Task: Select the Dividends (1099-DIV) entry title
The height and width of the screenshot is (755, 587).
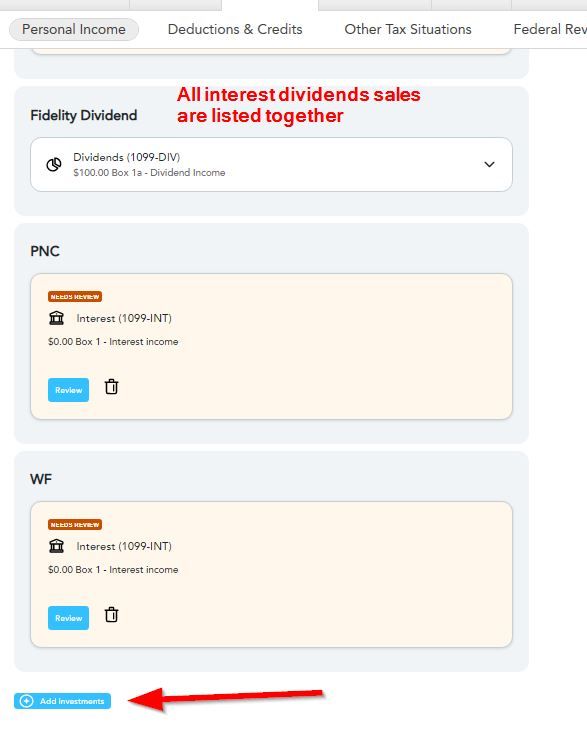Action: [127, 157]
